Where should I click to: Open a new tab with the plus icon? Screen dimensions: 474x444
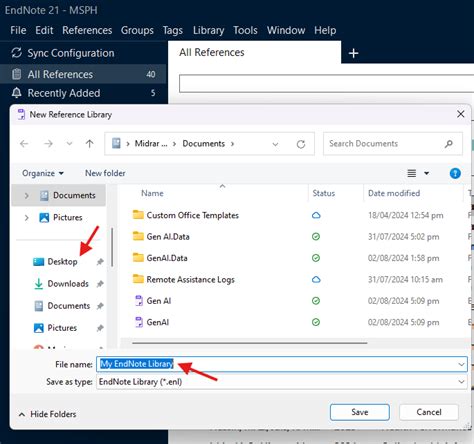click(353, 53)
